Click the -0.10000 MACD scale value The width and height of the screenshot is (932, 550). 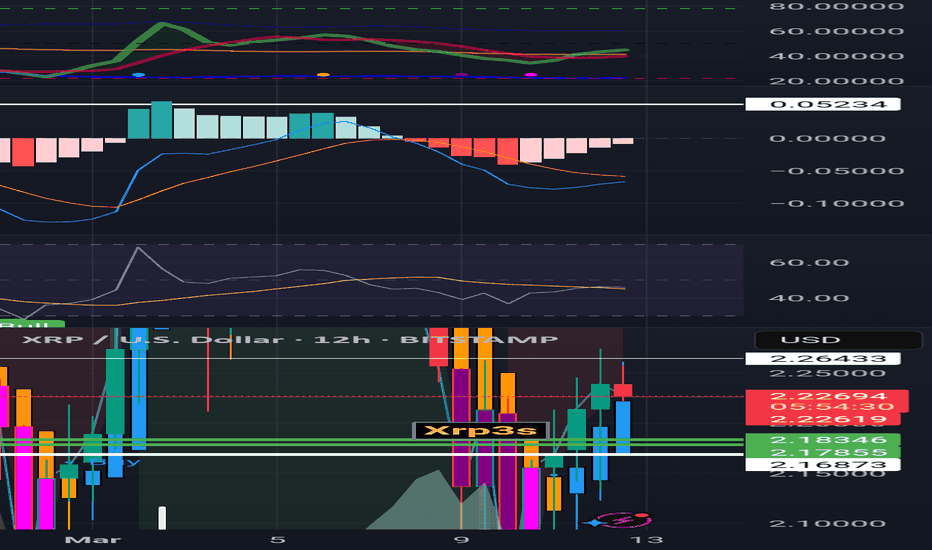point(837,203)
